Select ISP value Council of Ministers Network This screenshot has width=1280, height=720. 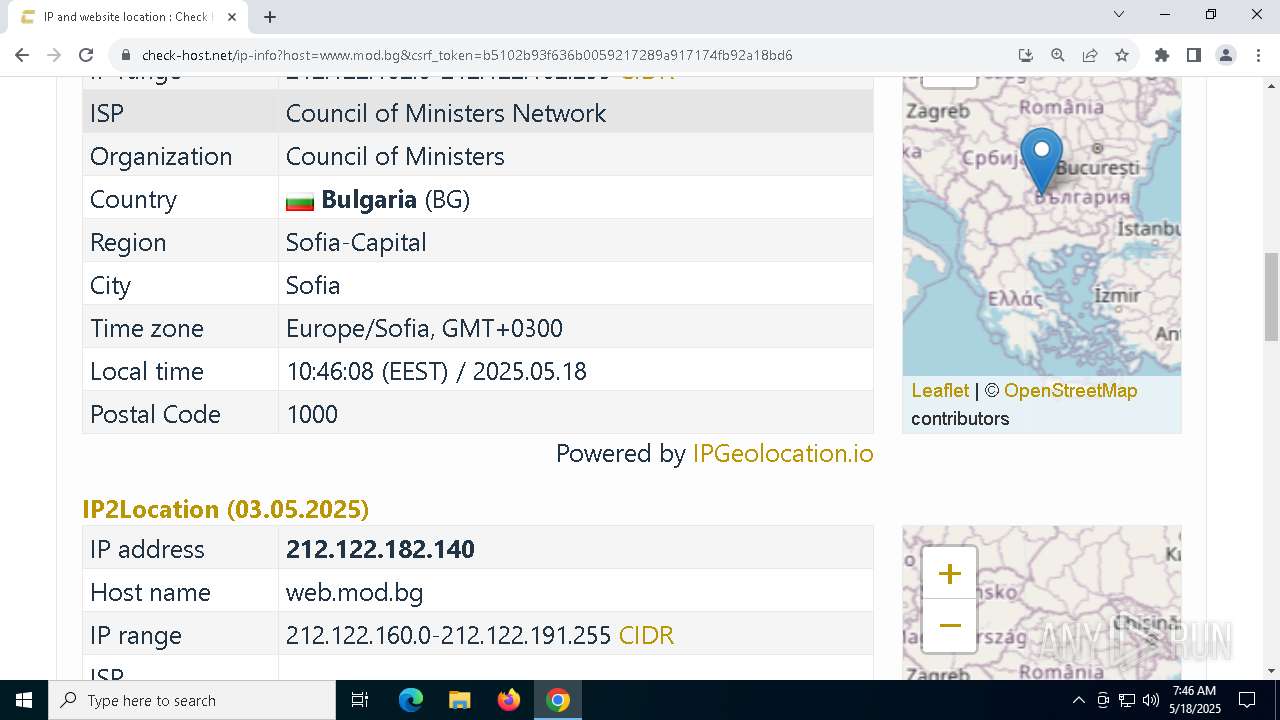tap(446, 113)
